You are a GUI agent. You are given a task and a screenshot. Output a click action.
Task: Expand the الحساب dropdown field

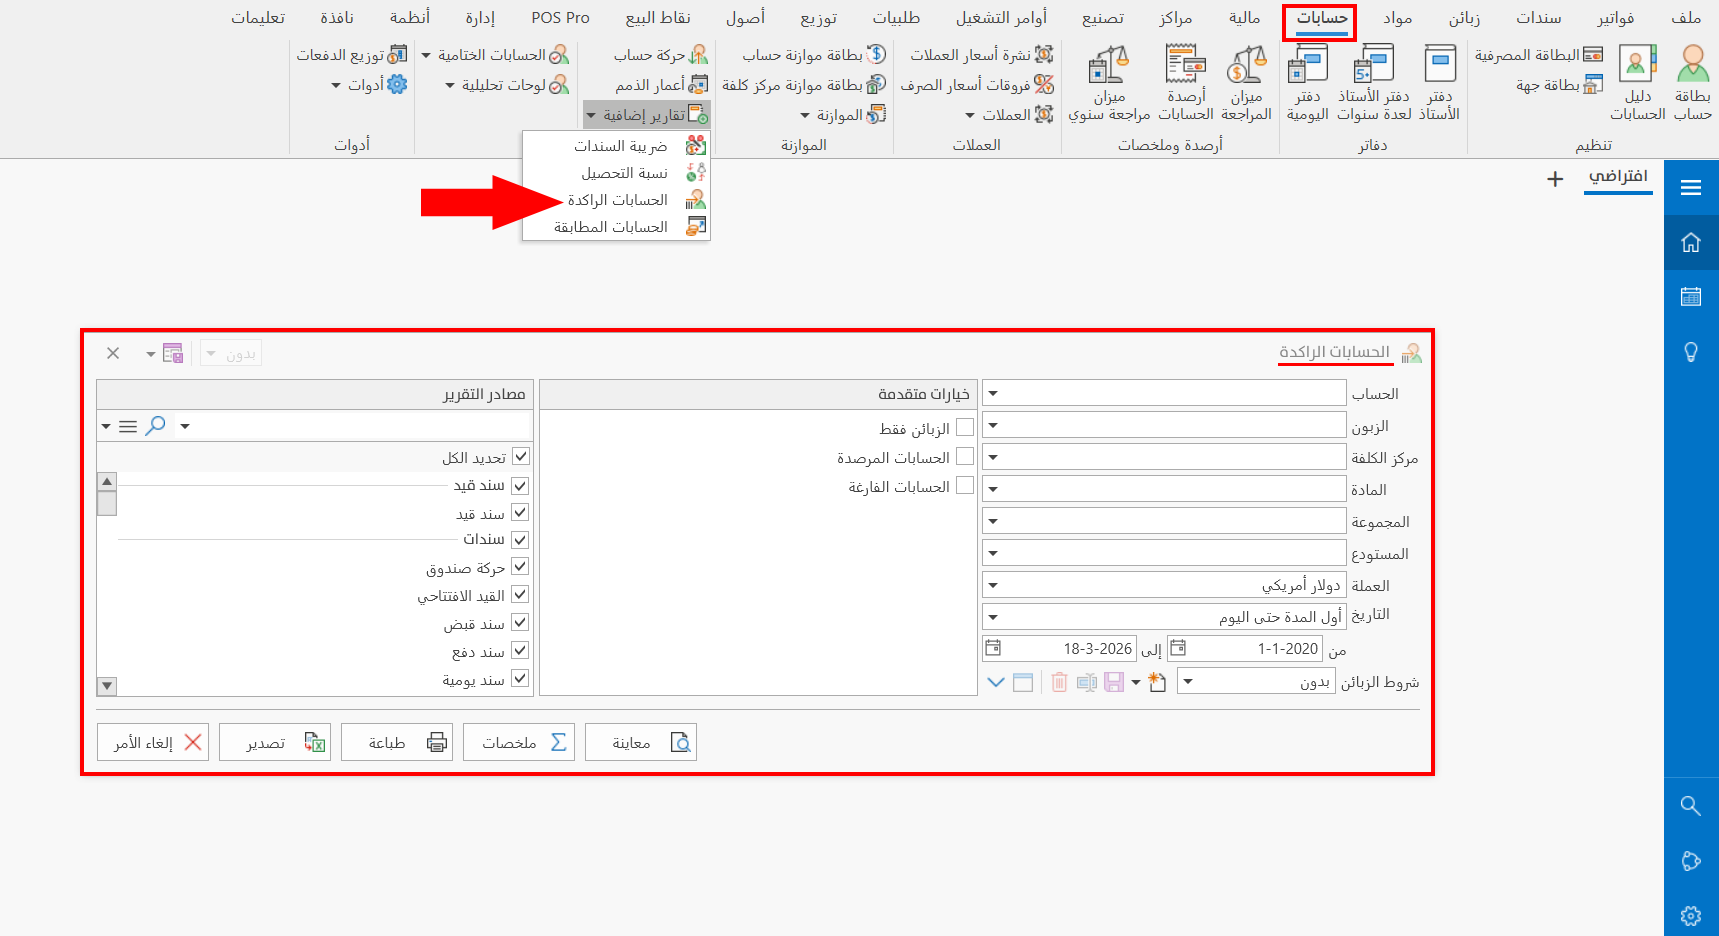(993, 393)
